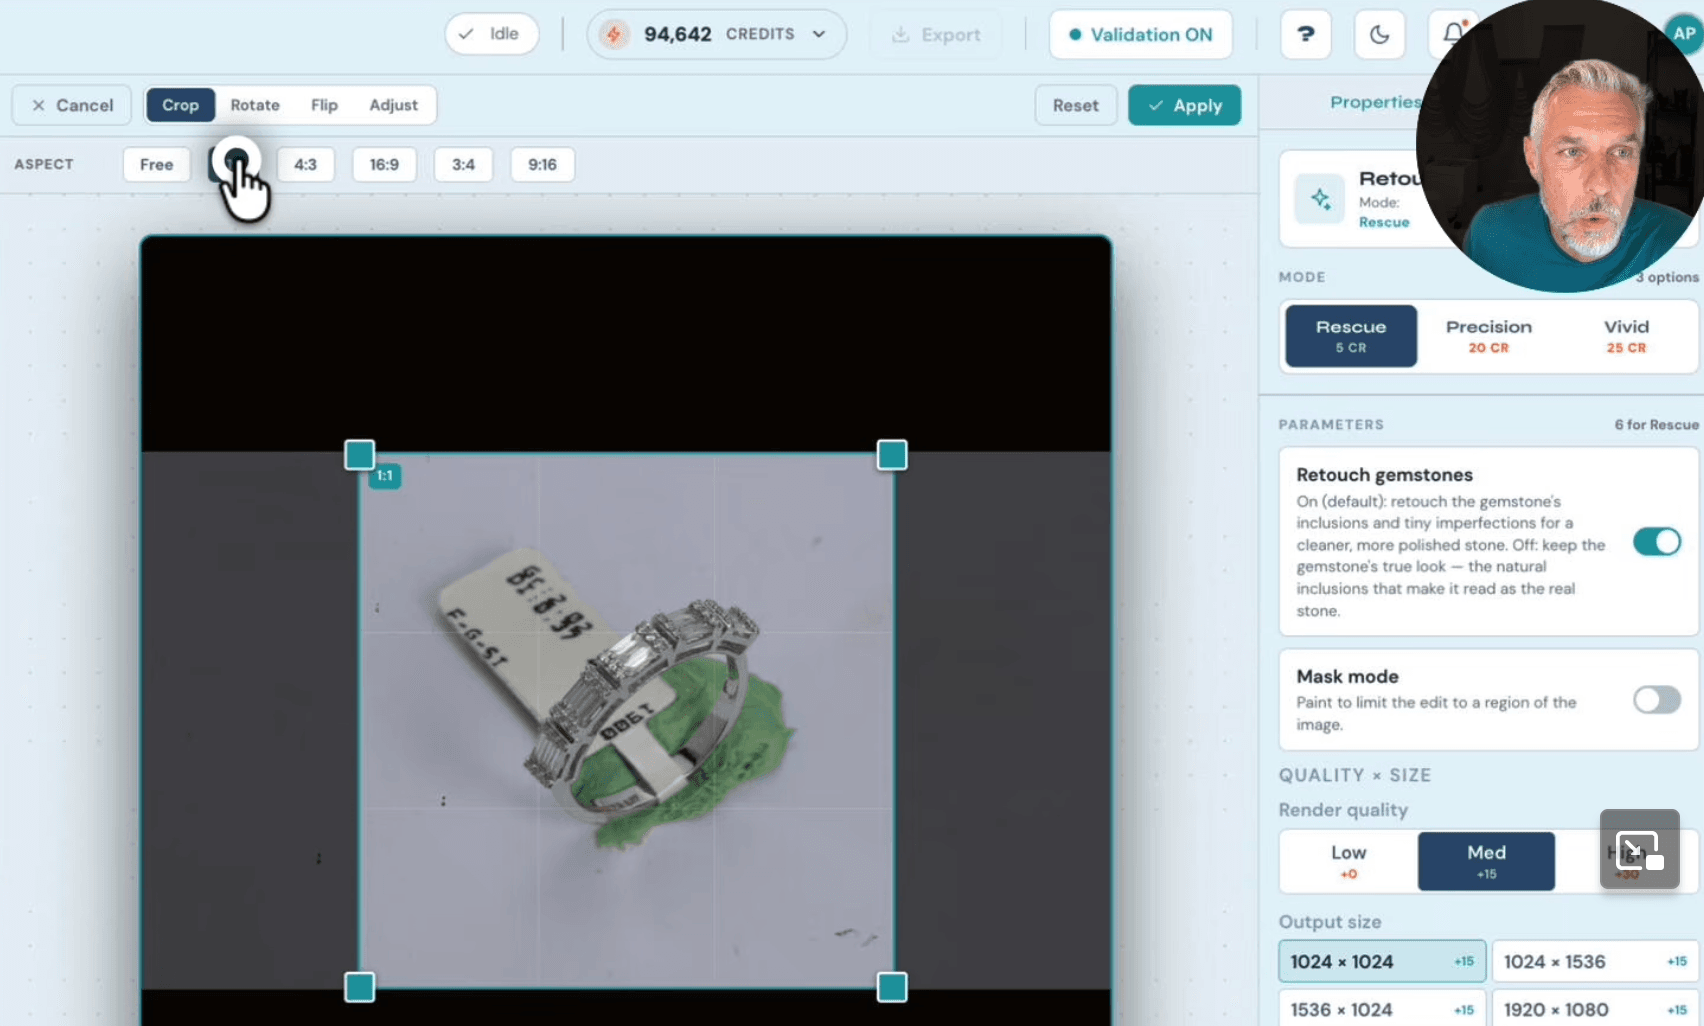Cancel the crop edit
Screen dimensions: 1704x1026
pyautogui.click(x=72, y=105)
